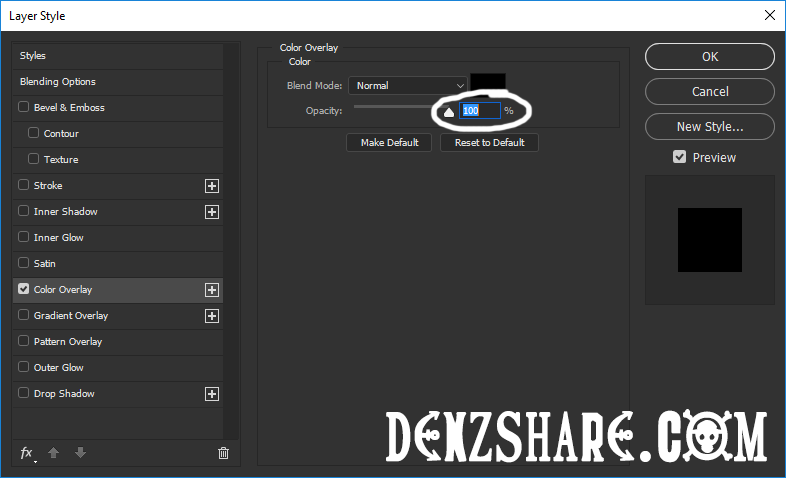Select the Outer Glow effect label
The height and width of the screenshot is (478, 786).
[x=59, y=368]
